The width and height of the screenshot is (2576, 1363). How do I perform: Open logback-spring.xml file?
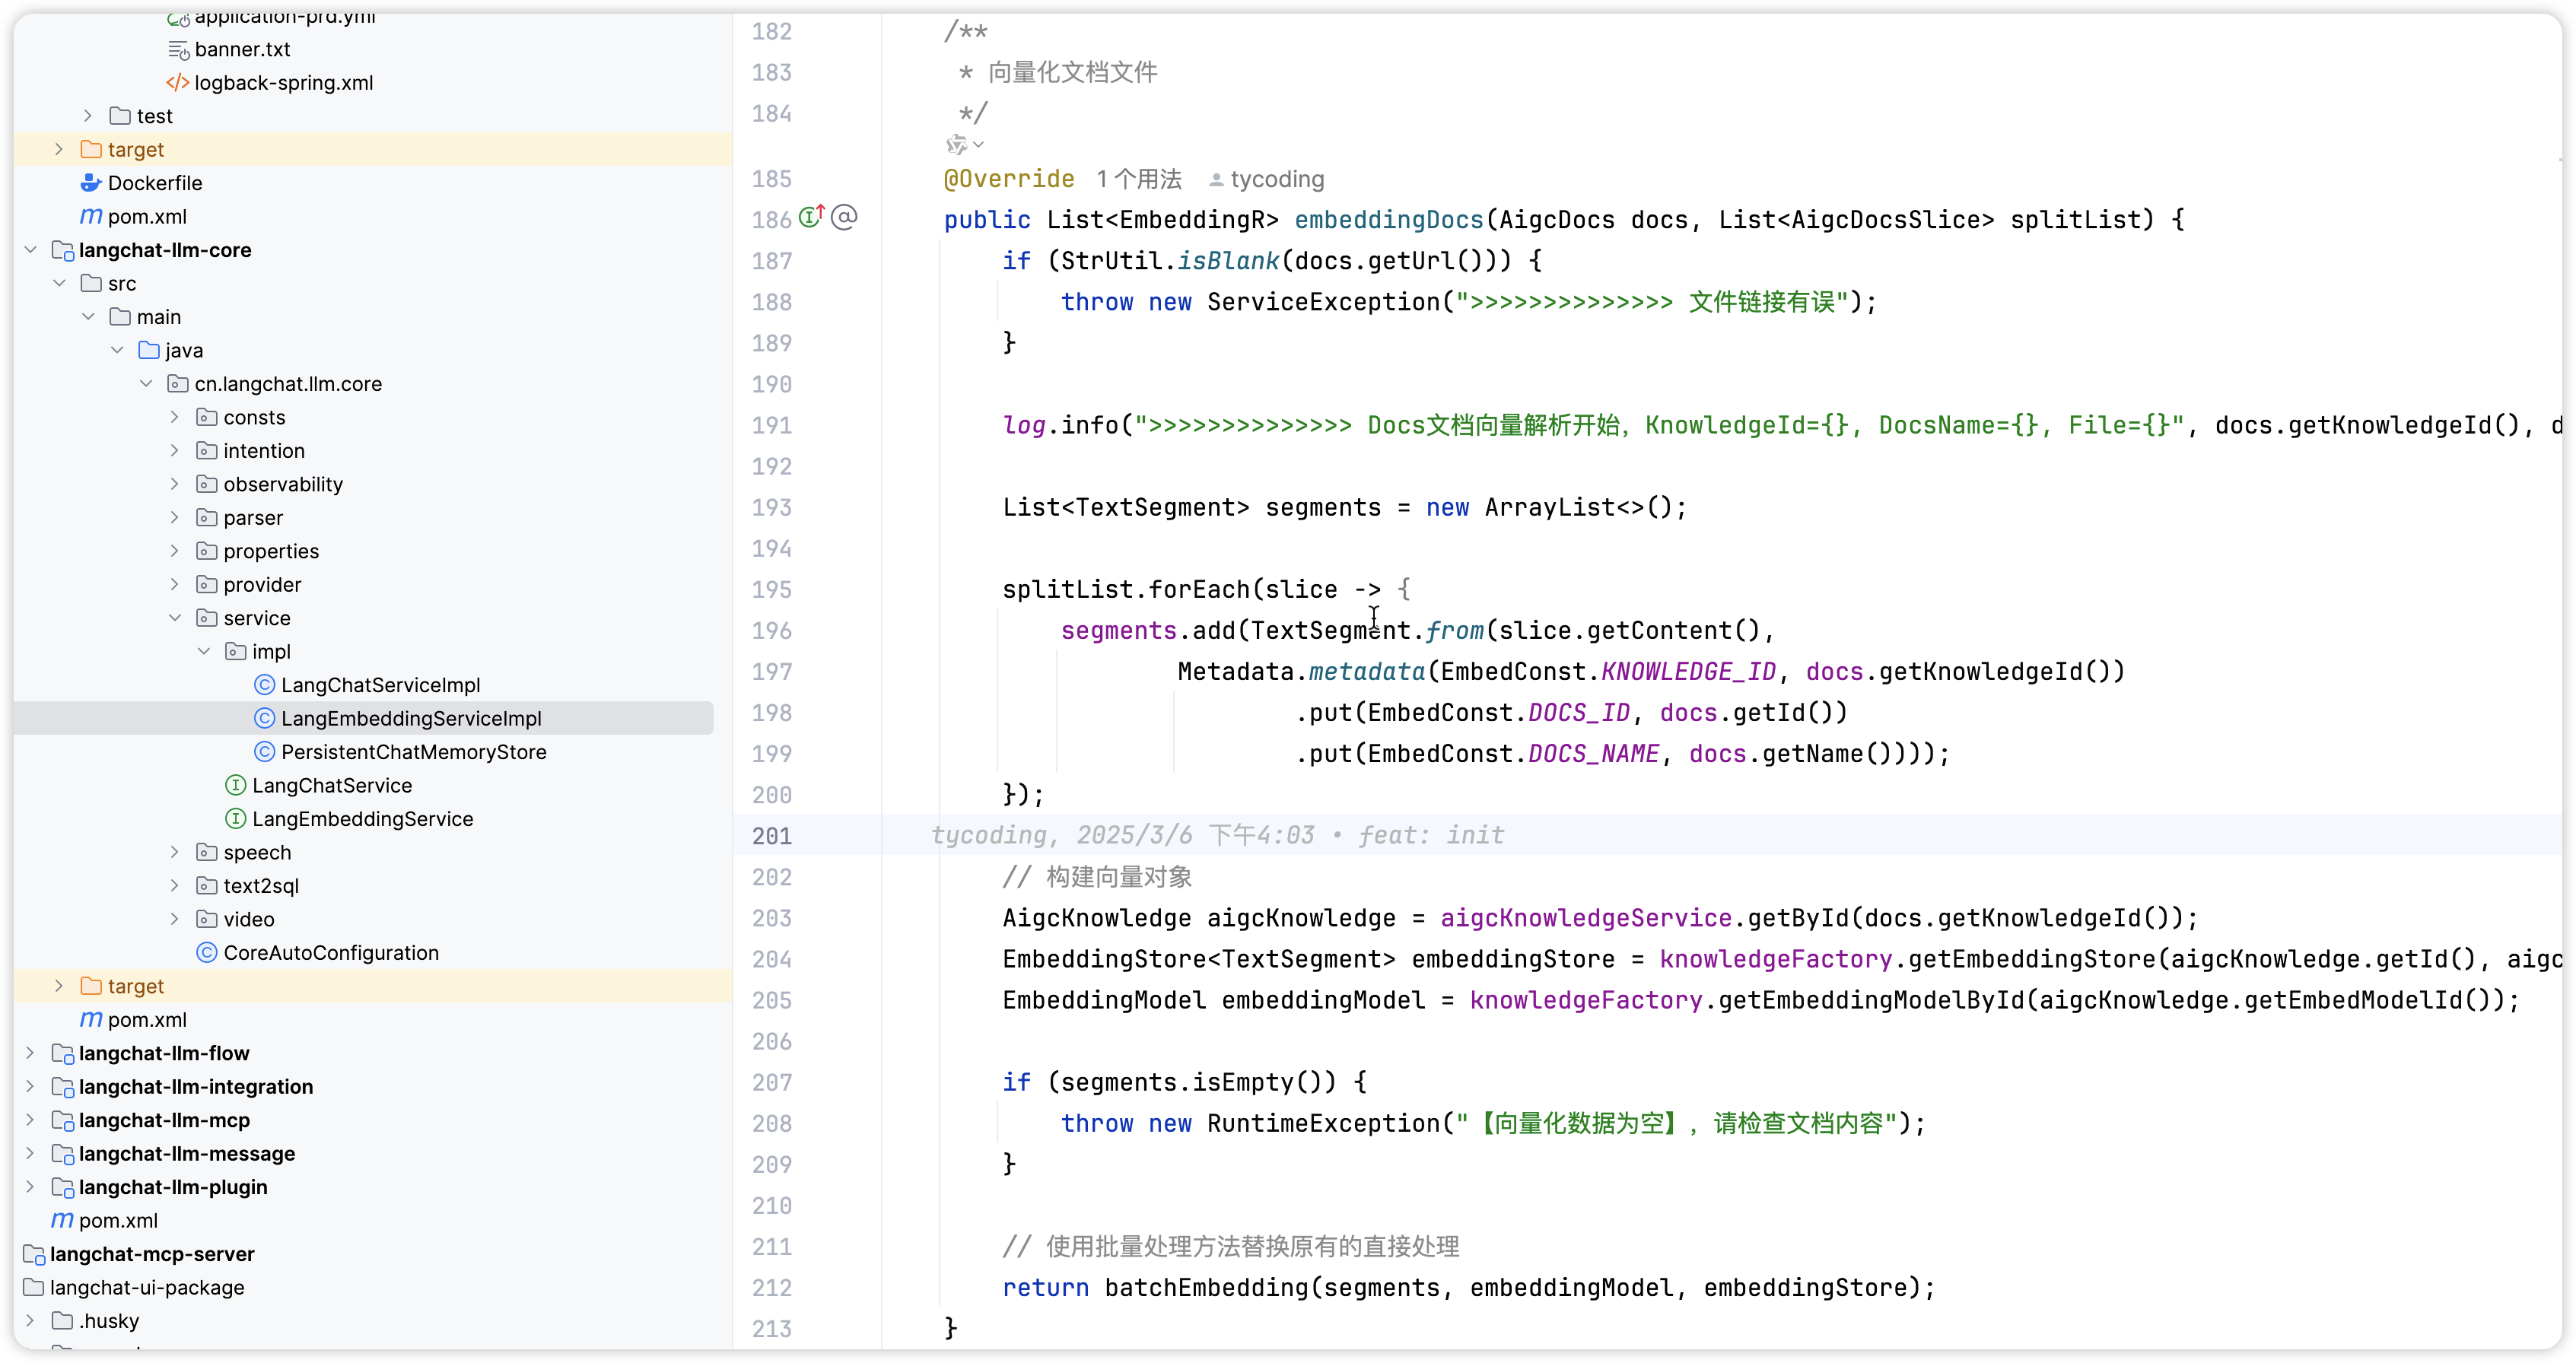point(283,83)
